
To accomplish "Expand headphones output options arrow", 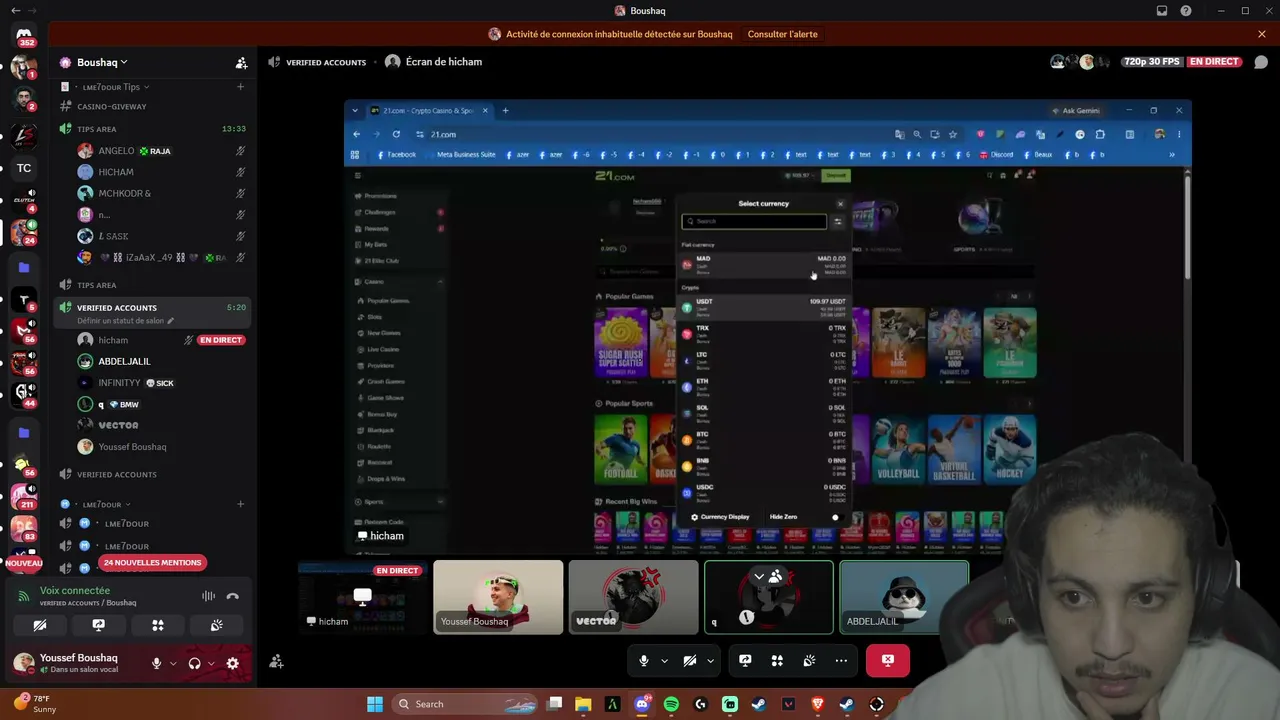I will click(x=210, y=663).
